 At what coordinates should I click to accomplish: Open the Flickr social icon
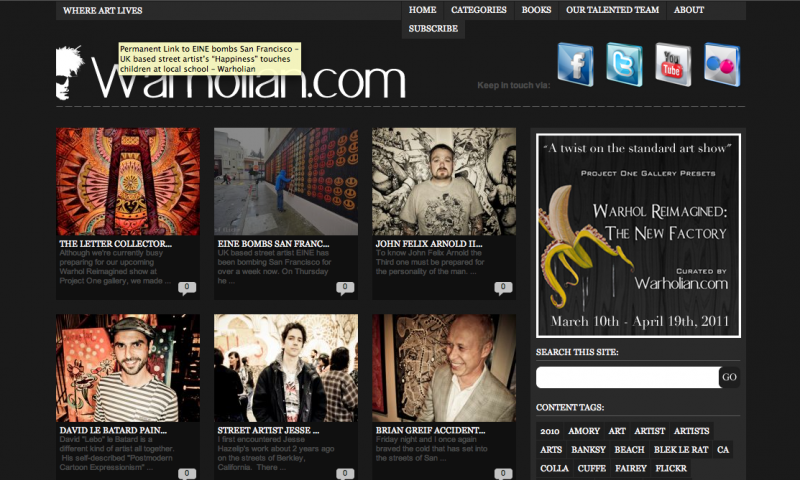pyautogui.click(x=722, y=65)
